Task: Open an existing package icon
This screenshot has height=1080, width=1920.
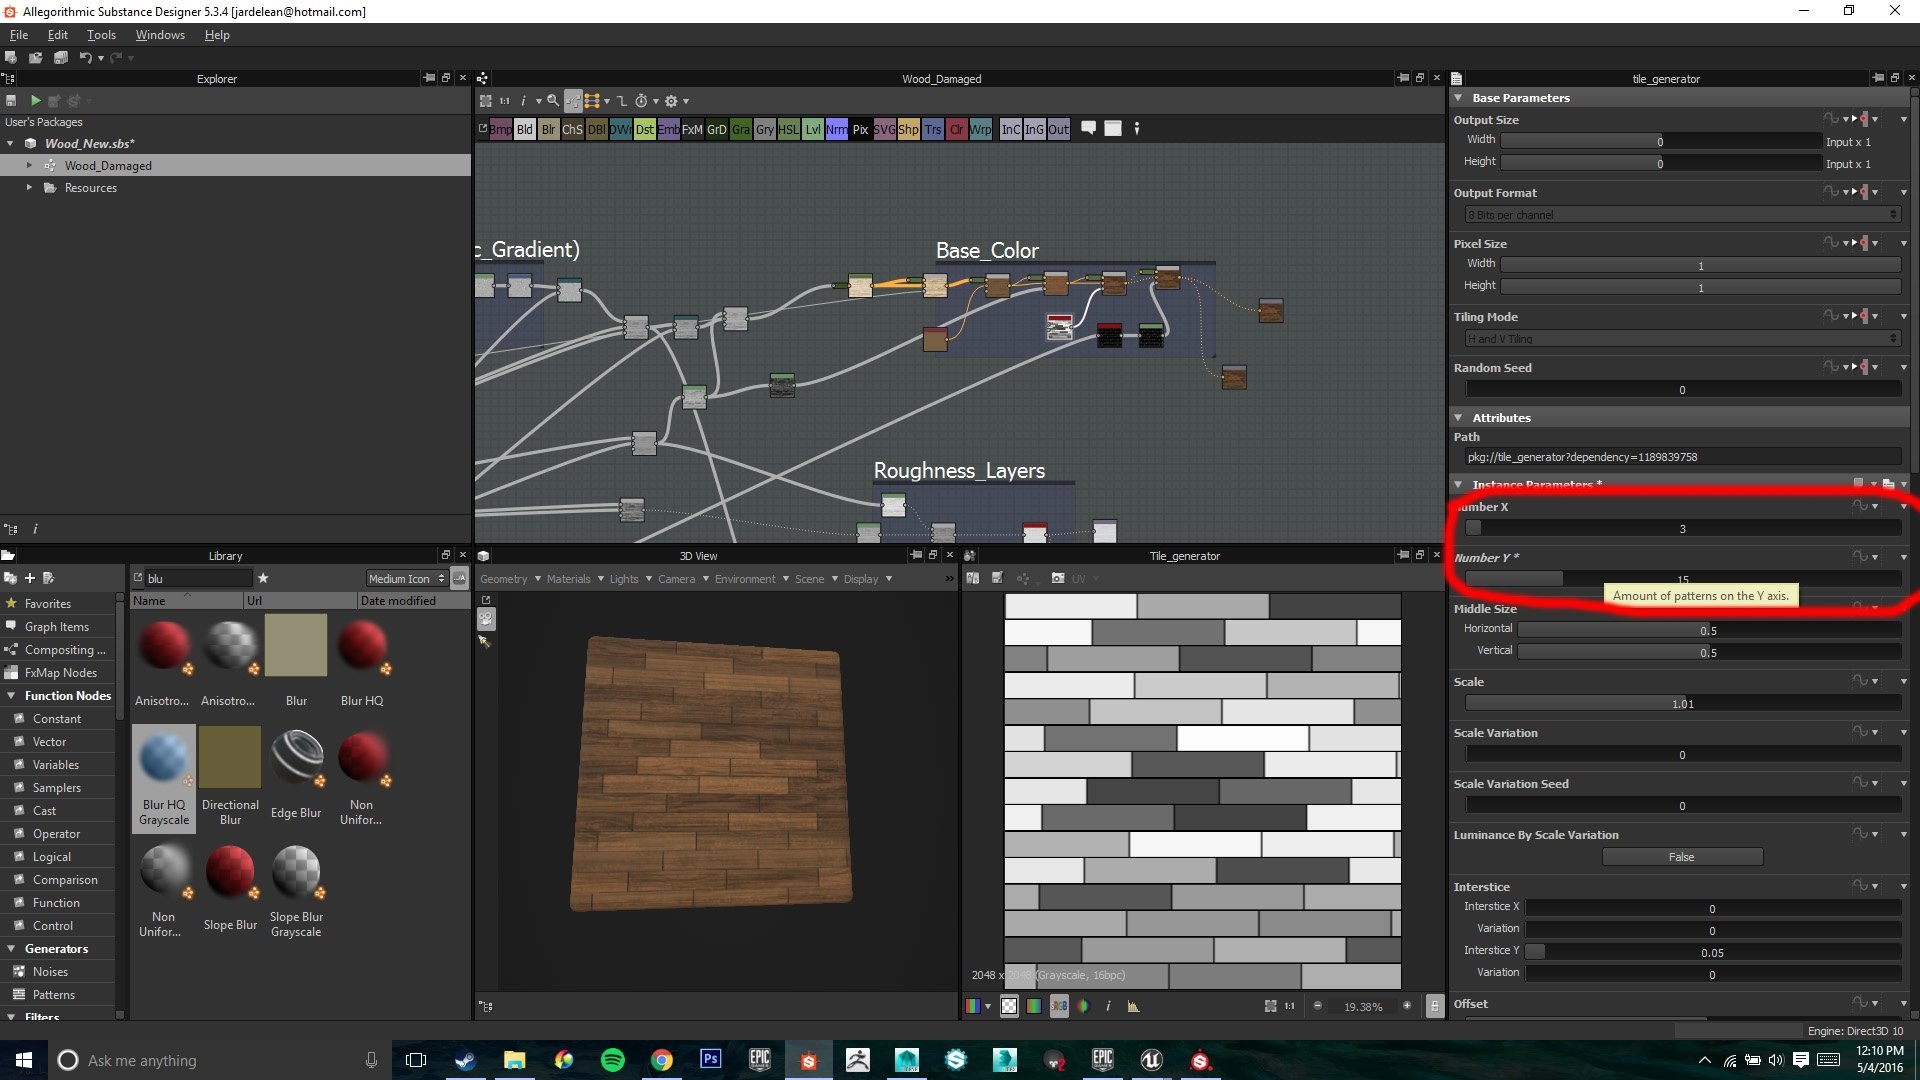Action: click(36, 58)
